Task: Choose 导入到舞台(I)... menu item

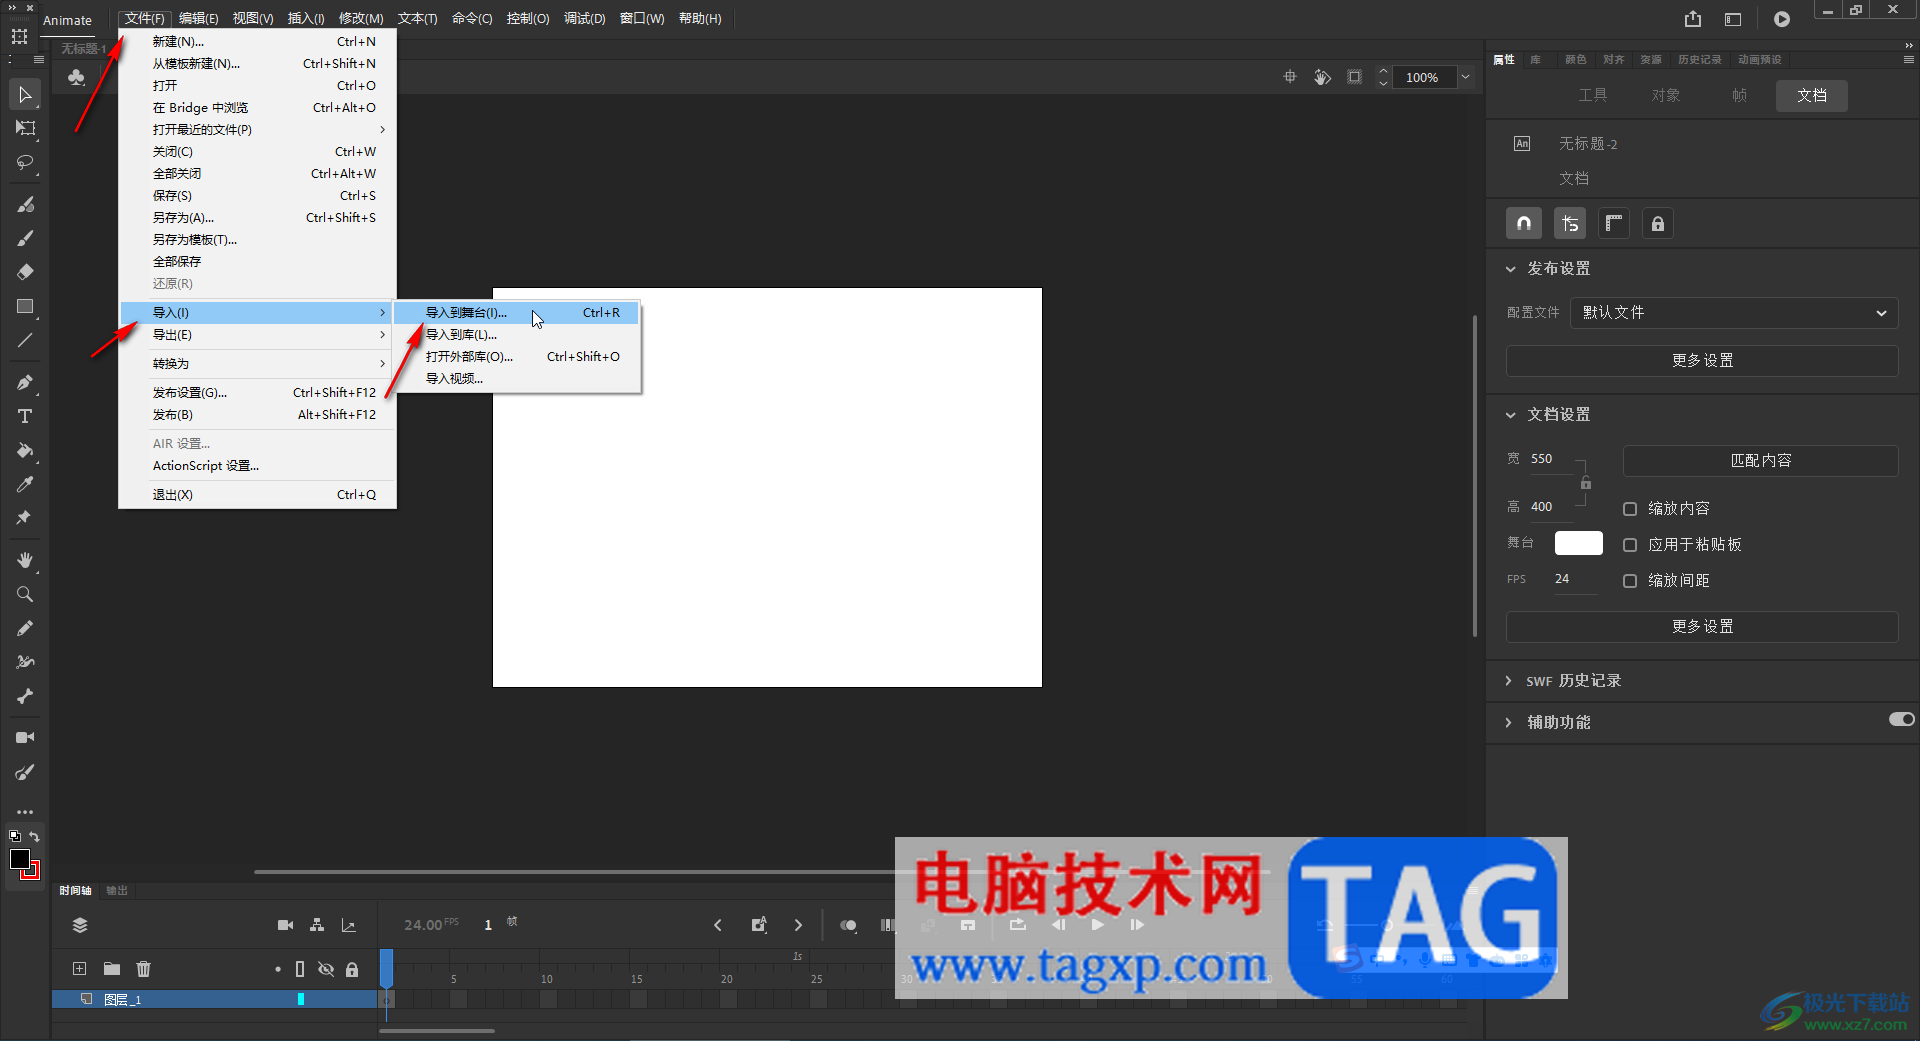Action: click(x=516, y=313)
